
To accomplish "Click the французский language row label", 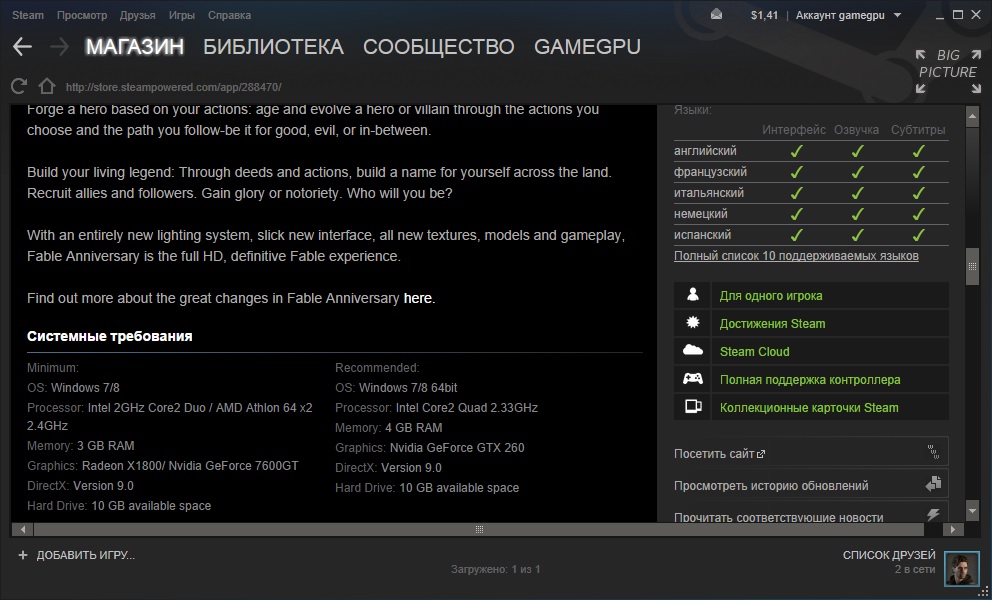I will pyautogui.click(x=710, y=172).
